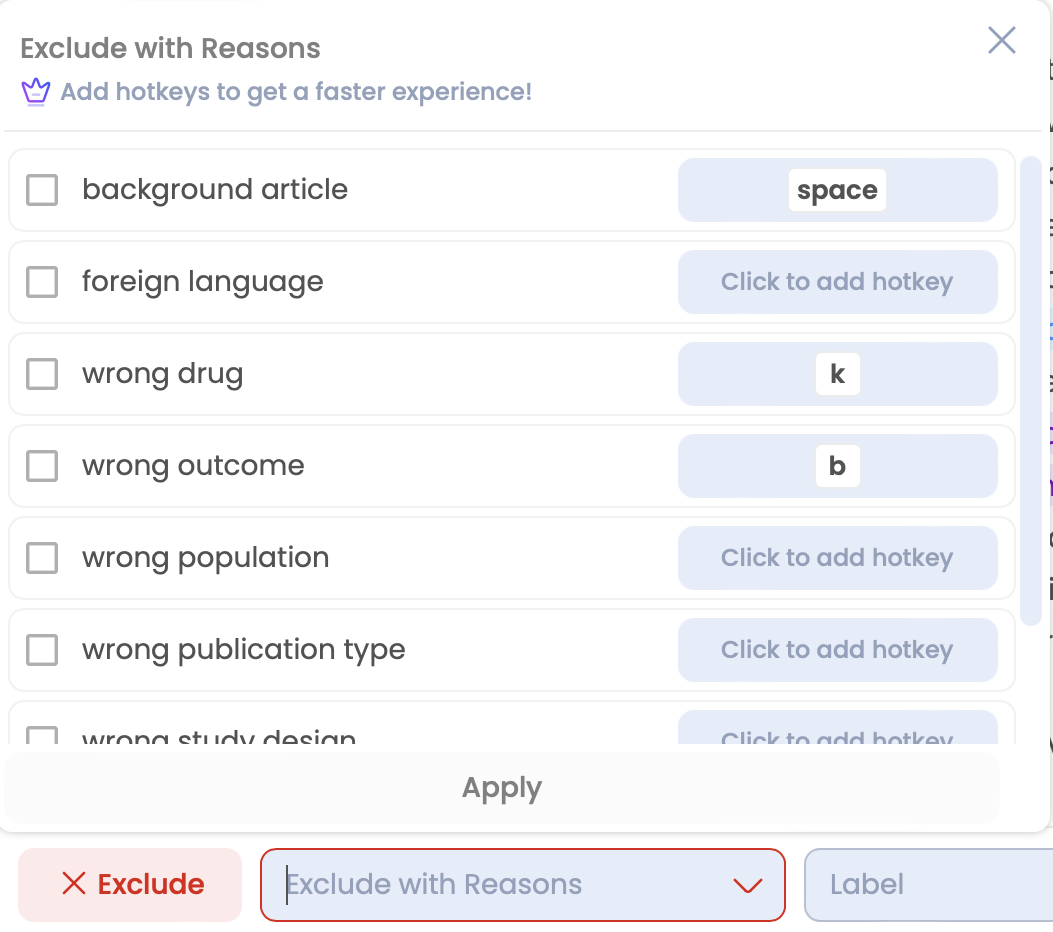
Task: Add a hotkey for foreign language
Action: [x=837, y=282]
